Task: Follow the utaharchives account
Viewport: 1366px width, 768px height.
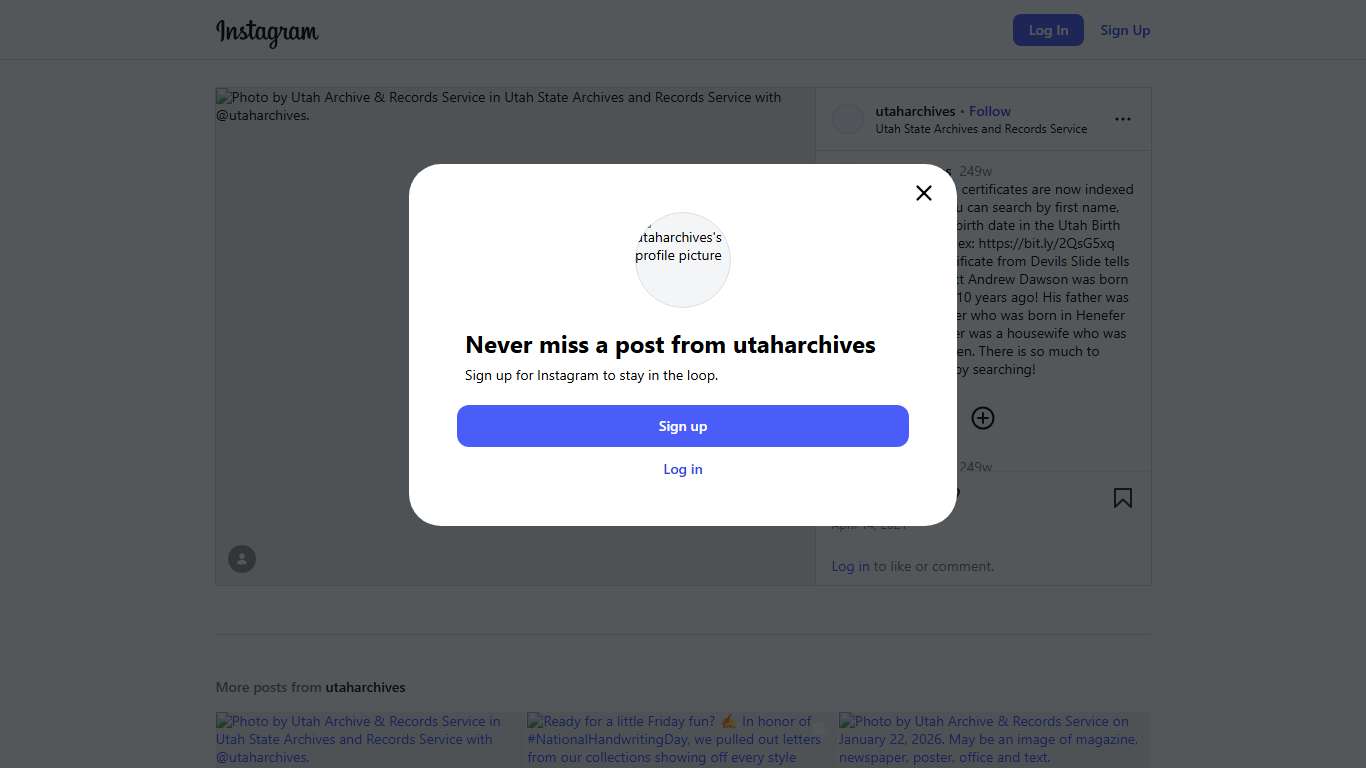Action: tap(990, 111)
